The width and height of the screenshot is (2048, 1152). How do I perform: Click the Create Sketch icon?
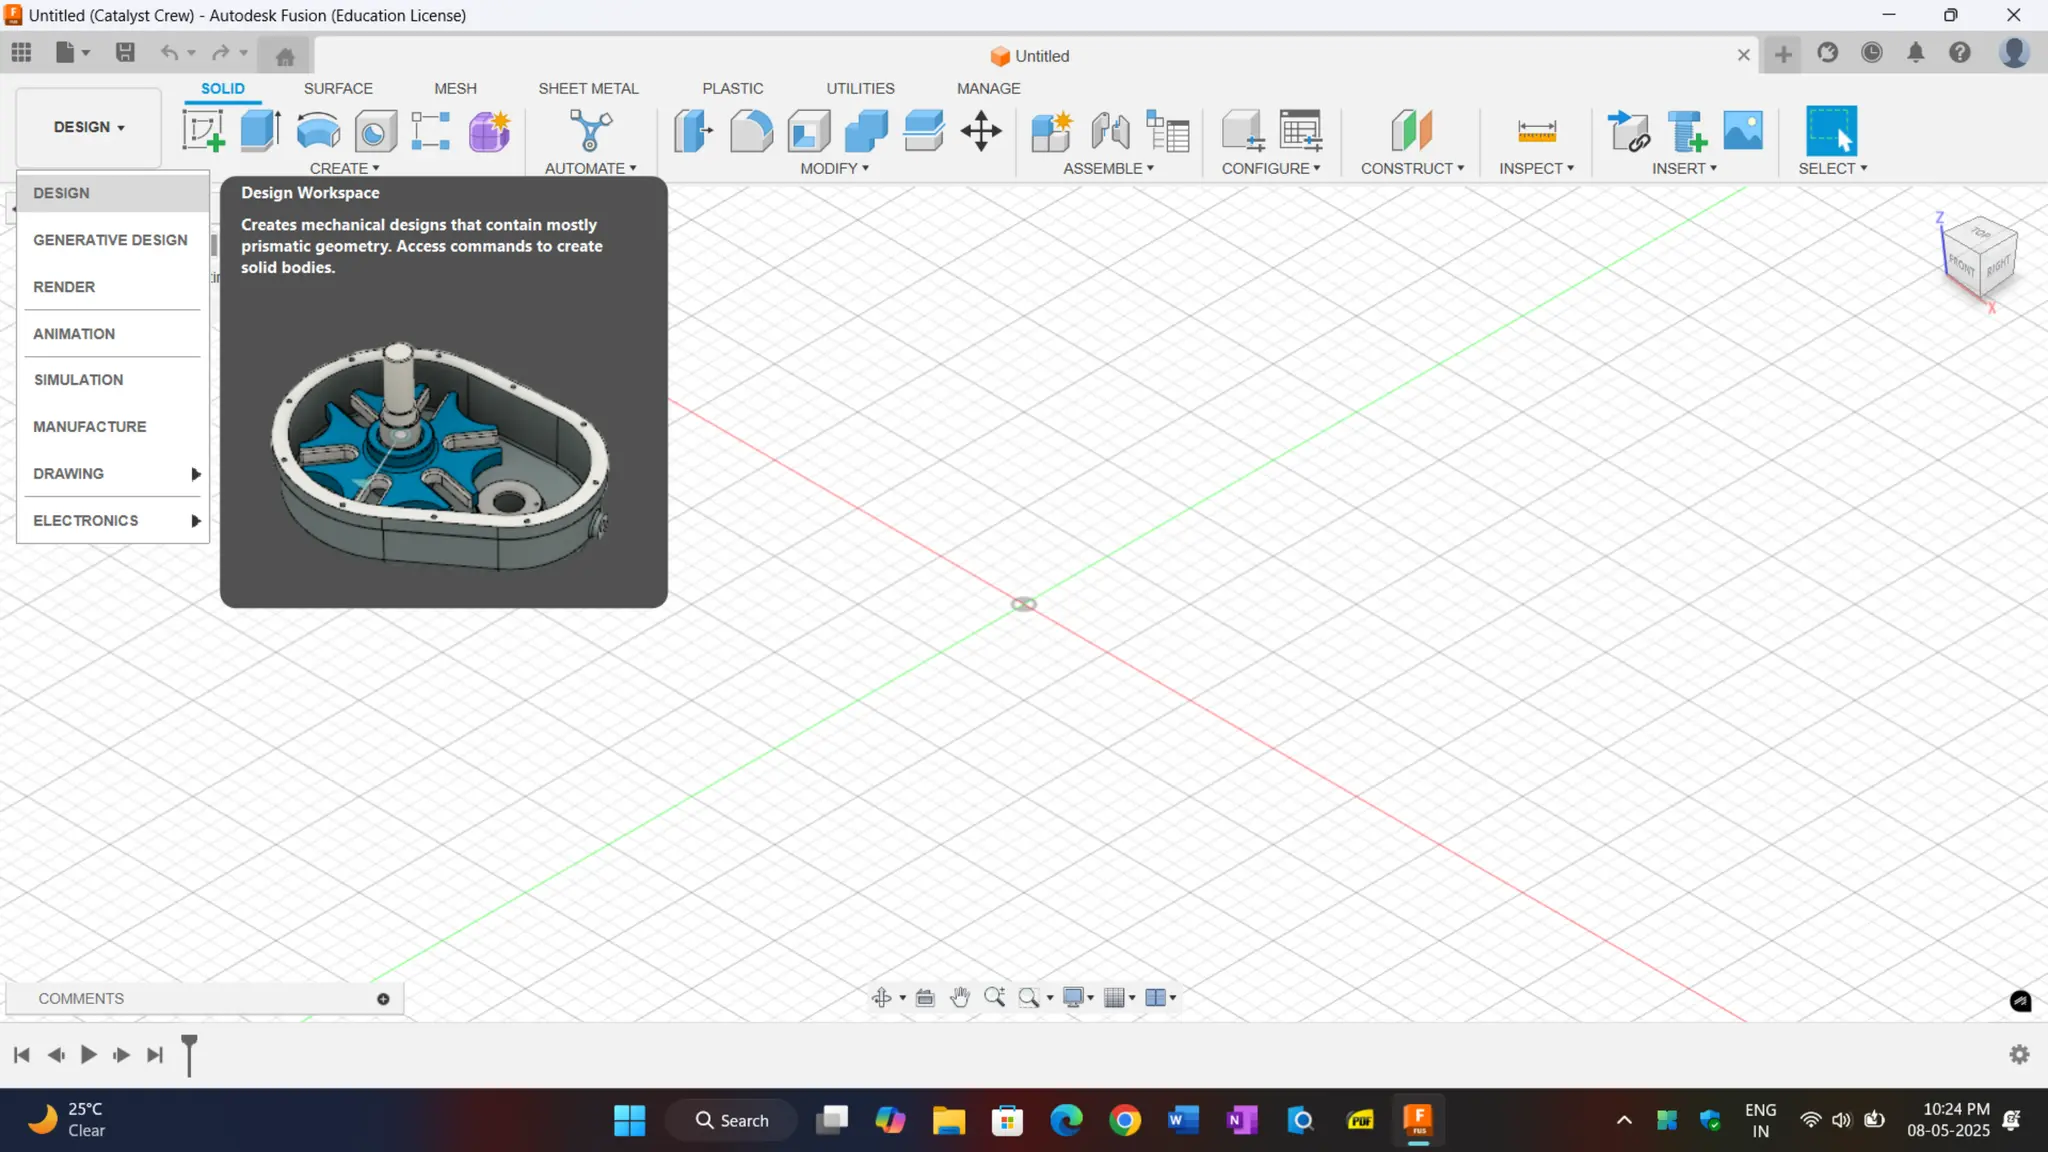pyautogui.click(x=203, y=131)
